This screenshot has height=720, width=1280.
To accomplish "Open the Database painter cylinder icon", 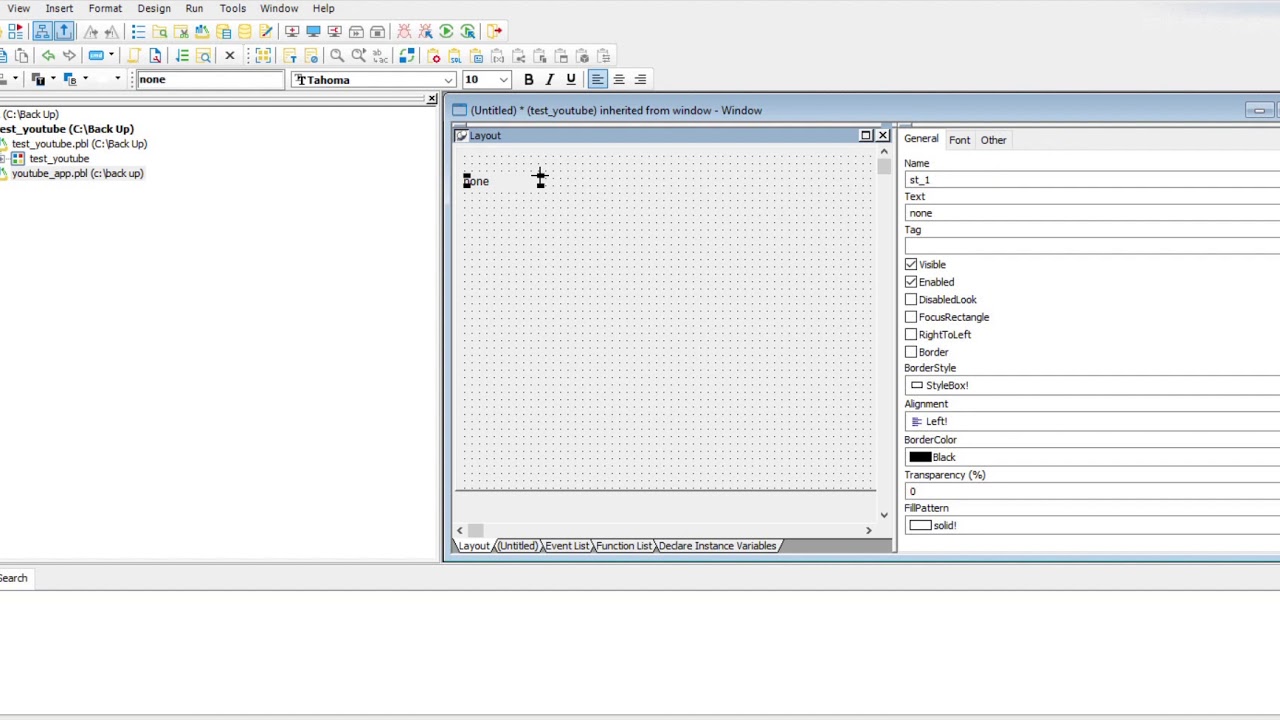I will [x=244, y=32].
